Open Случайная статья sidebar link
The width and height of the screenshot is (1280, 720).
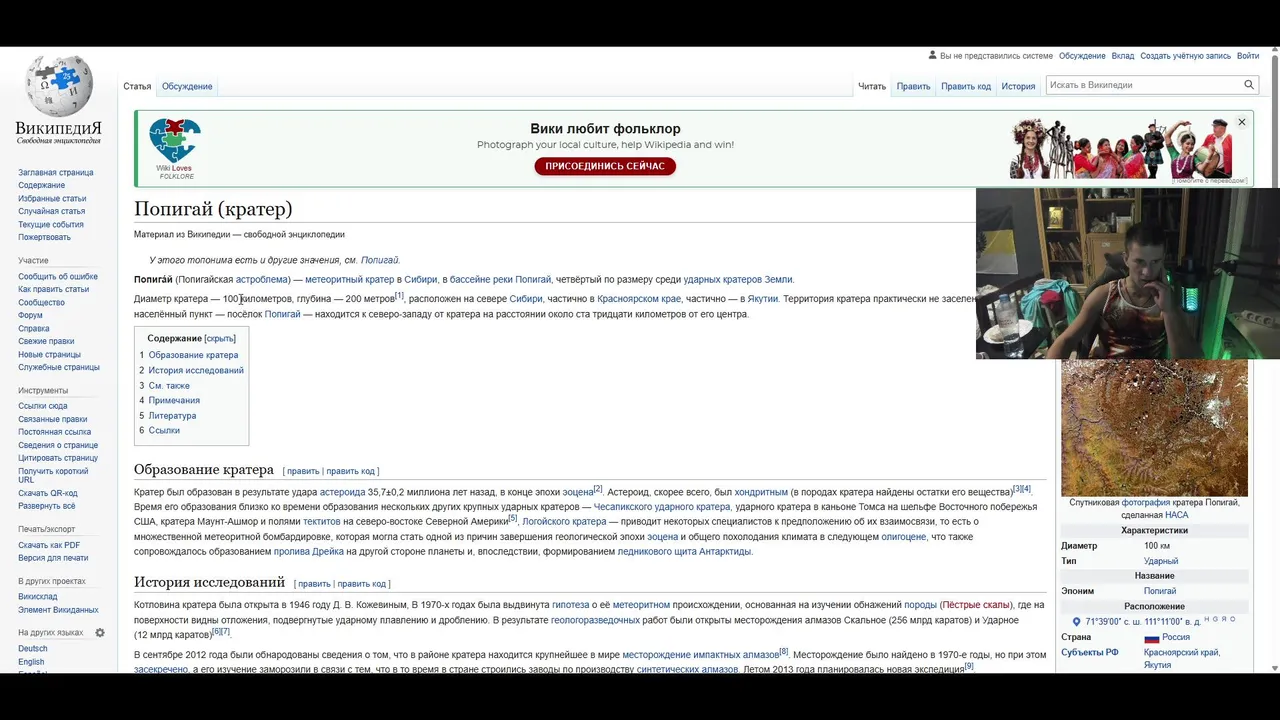pyautogui.click(x=51, y=211)
